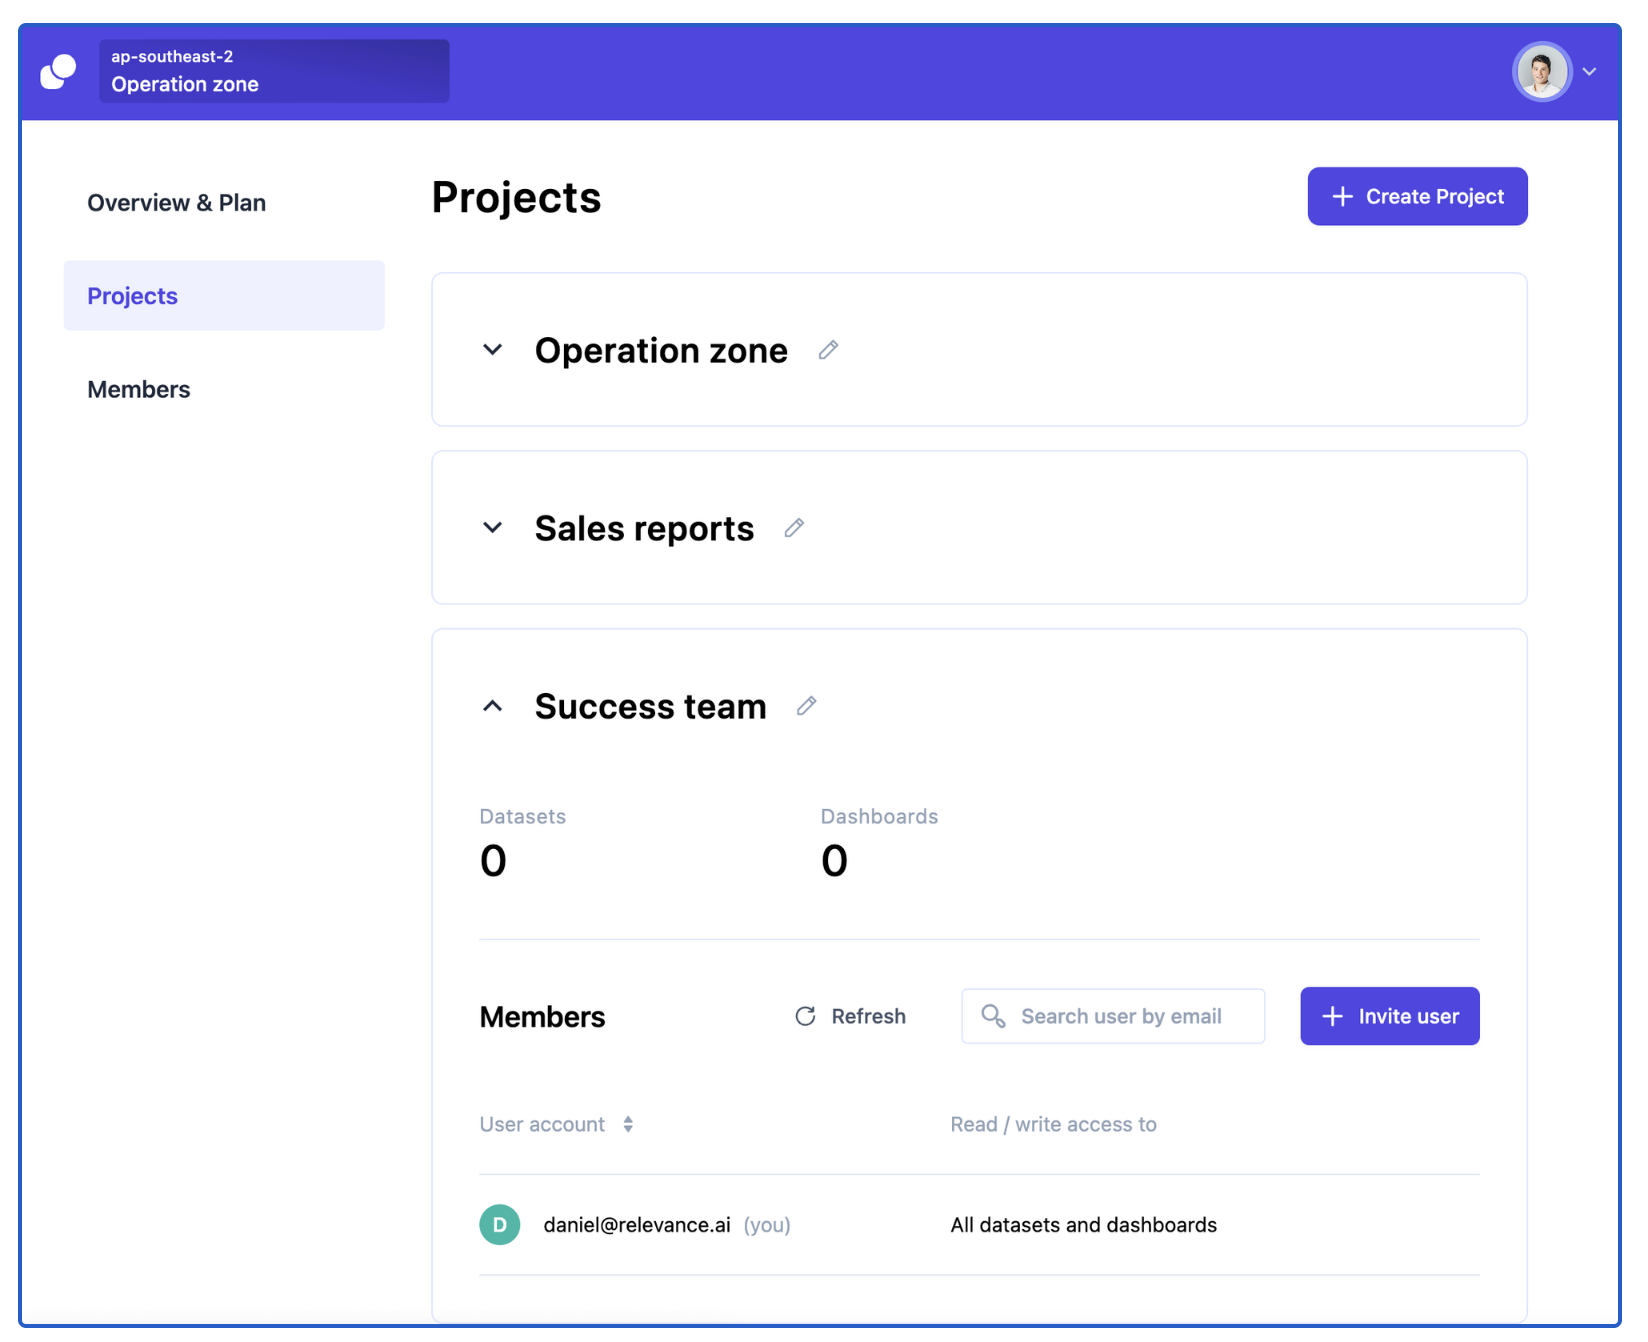Click the plus icon in Create Project
This screenshot has width=1648, height=1342.
tap(1342, 196)
